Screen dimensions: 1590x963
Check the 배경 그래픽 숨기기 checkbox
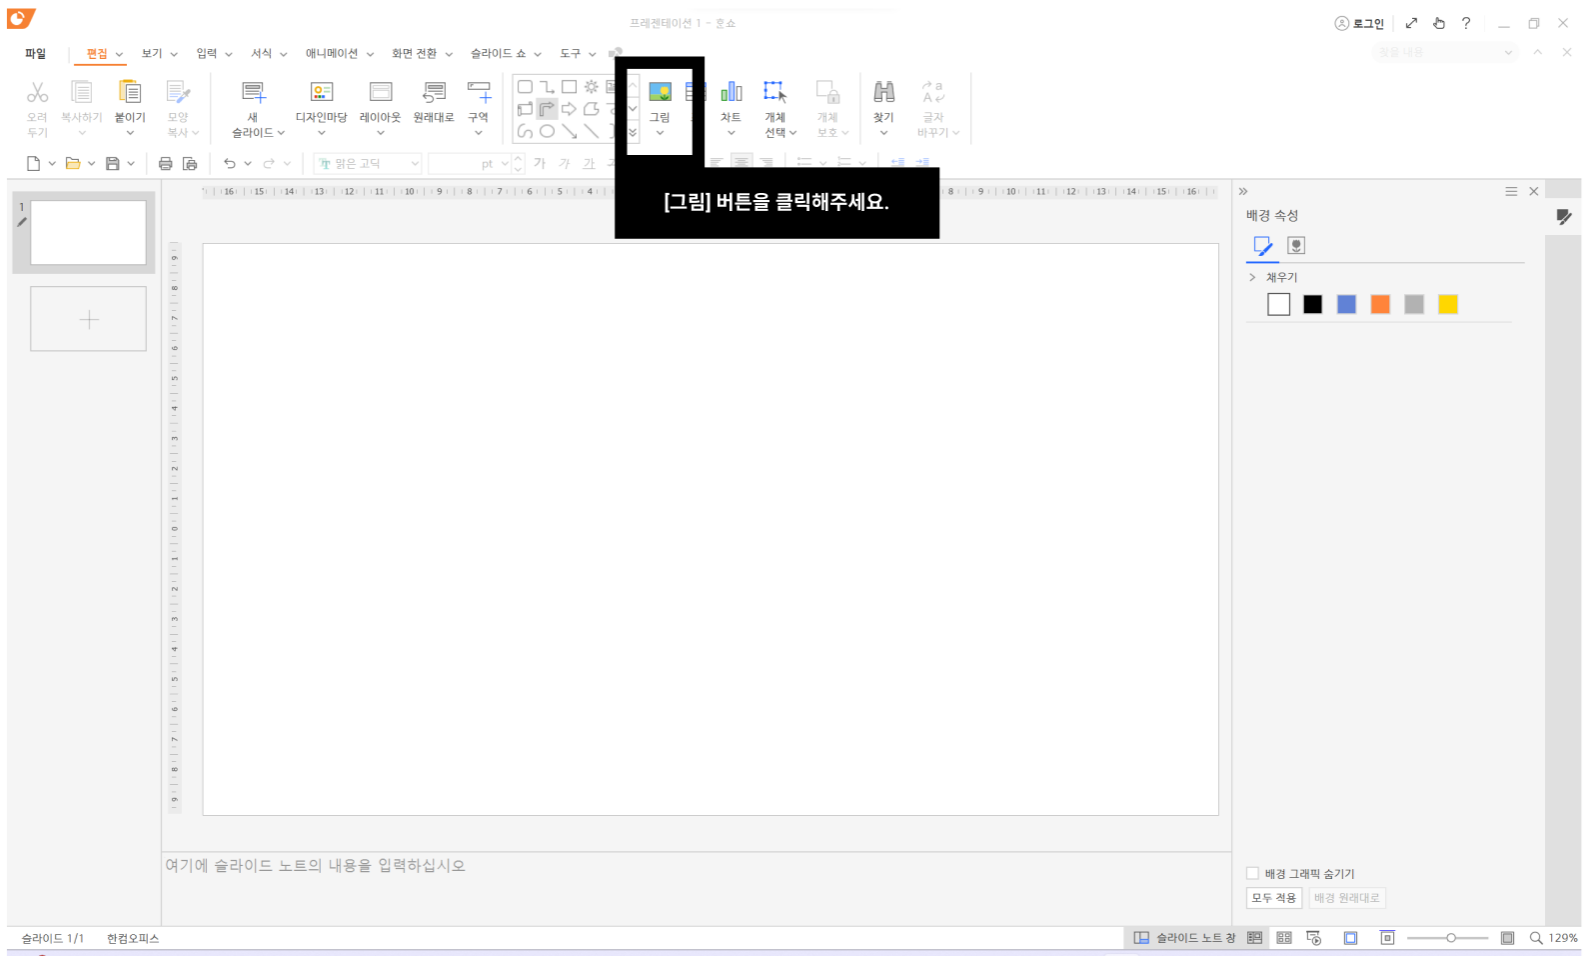click(x=1252, y=873)
